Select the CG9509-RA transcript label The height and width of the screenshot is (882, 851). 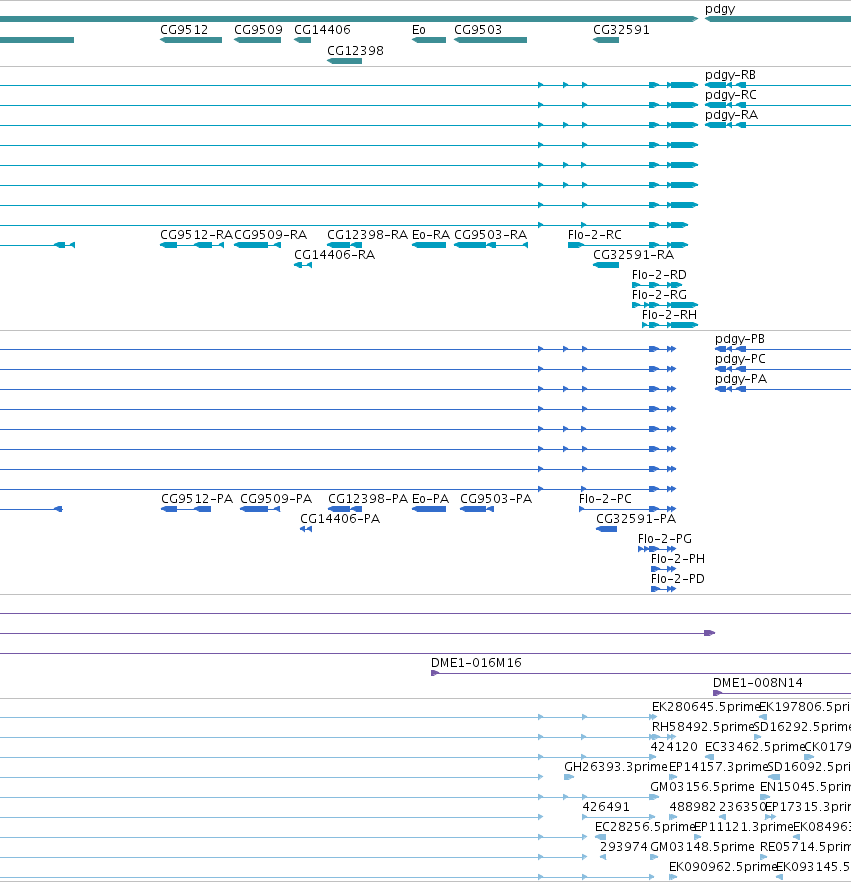(271, 235)
